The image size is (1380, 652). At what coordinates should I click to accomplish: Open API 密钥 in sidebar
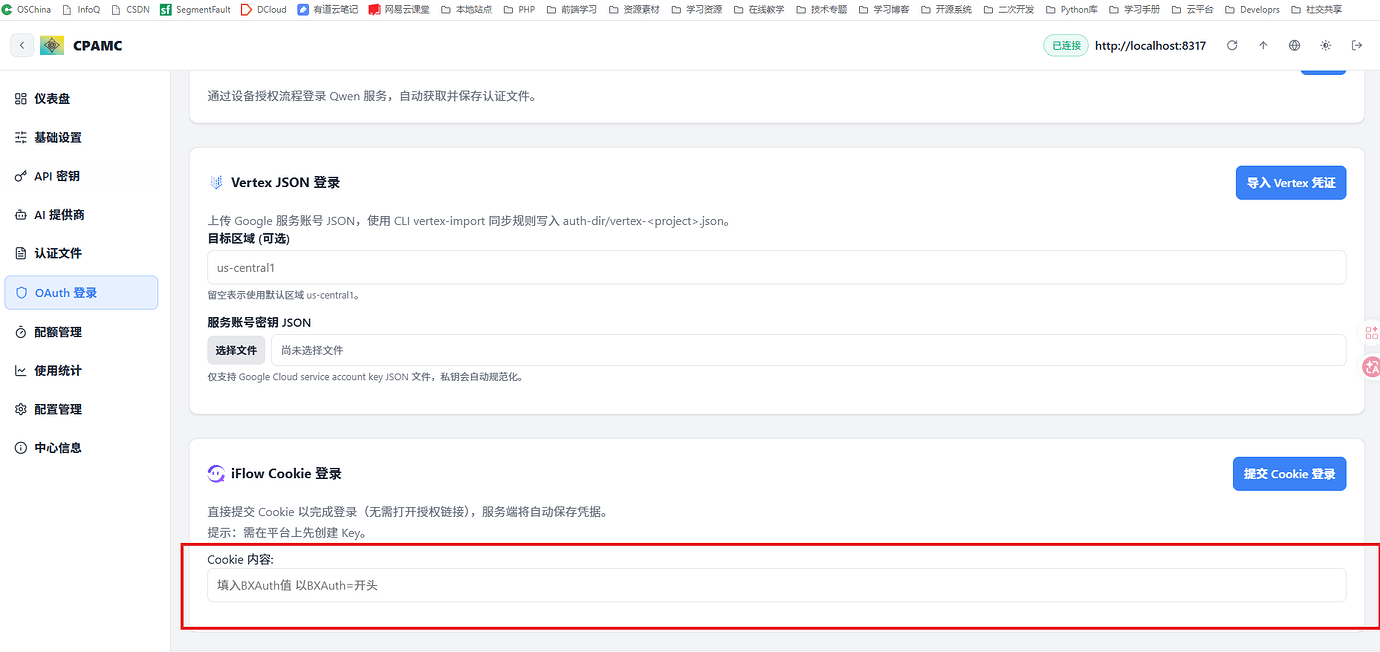pyautogui.click(x=81, y=176)
